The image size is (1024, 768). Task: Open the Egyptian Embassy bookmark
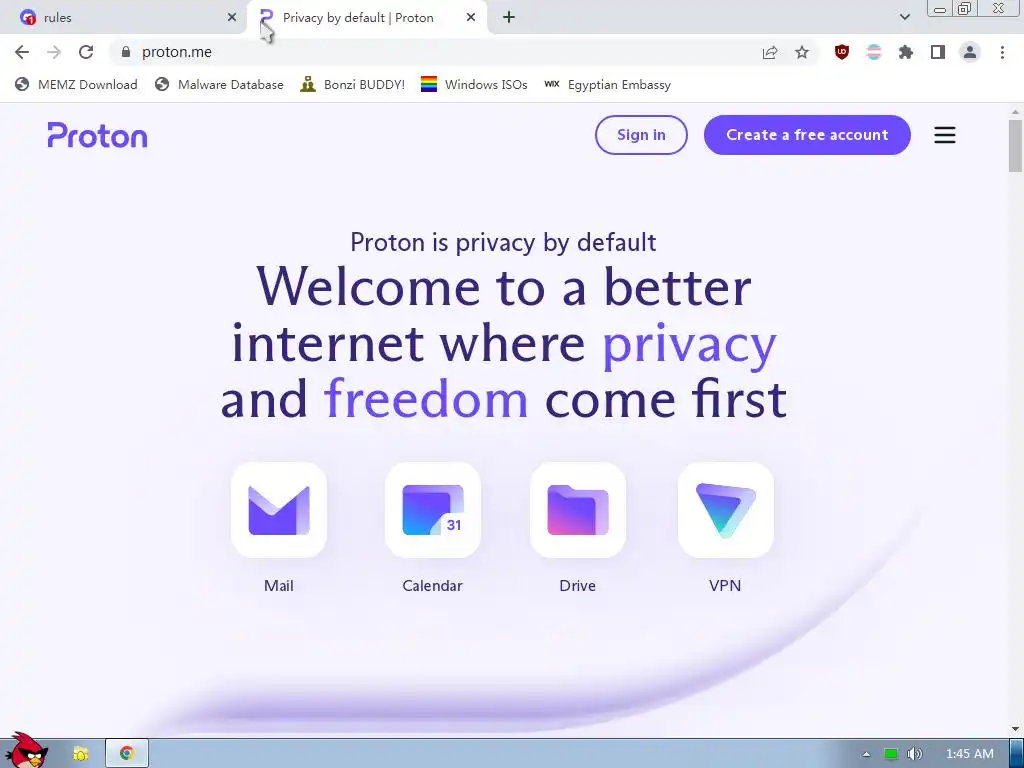point(607,84)
